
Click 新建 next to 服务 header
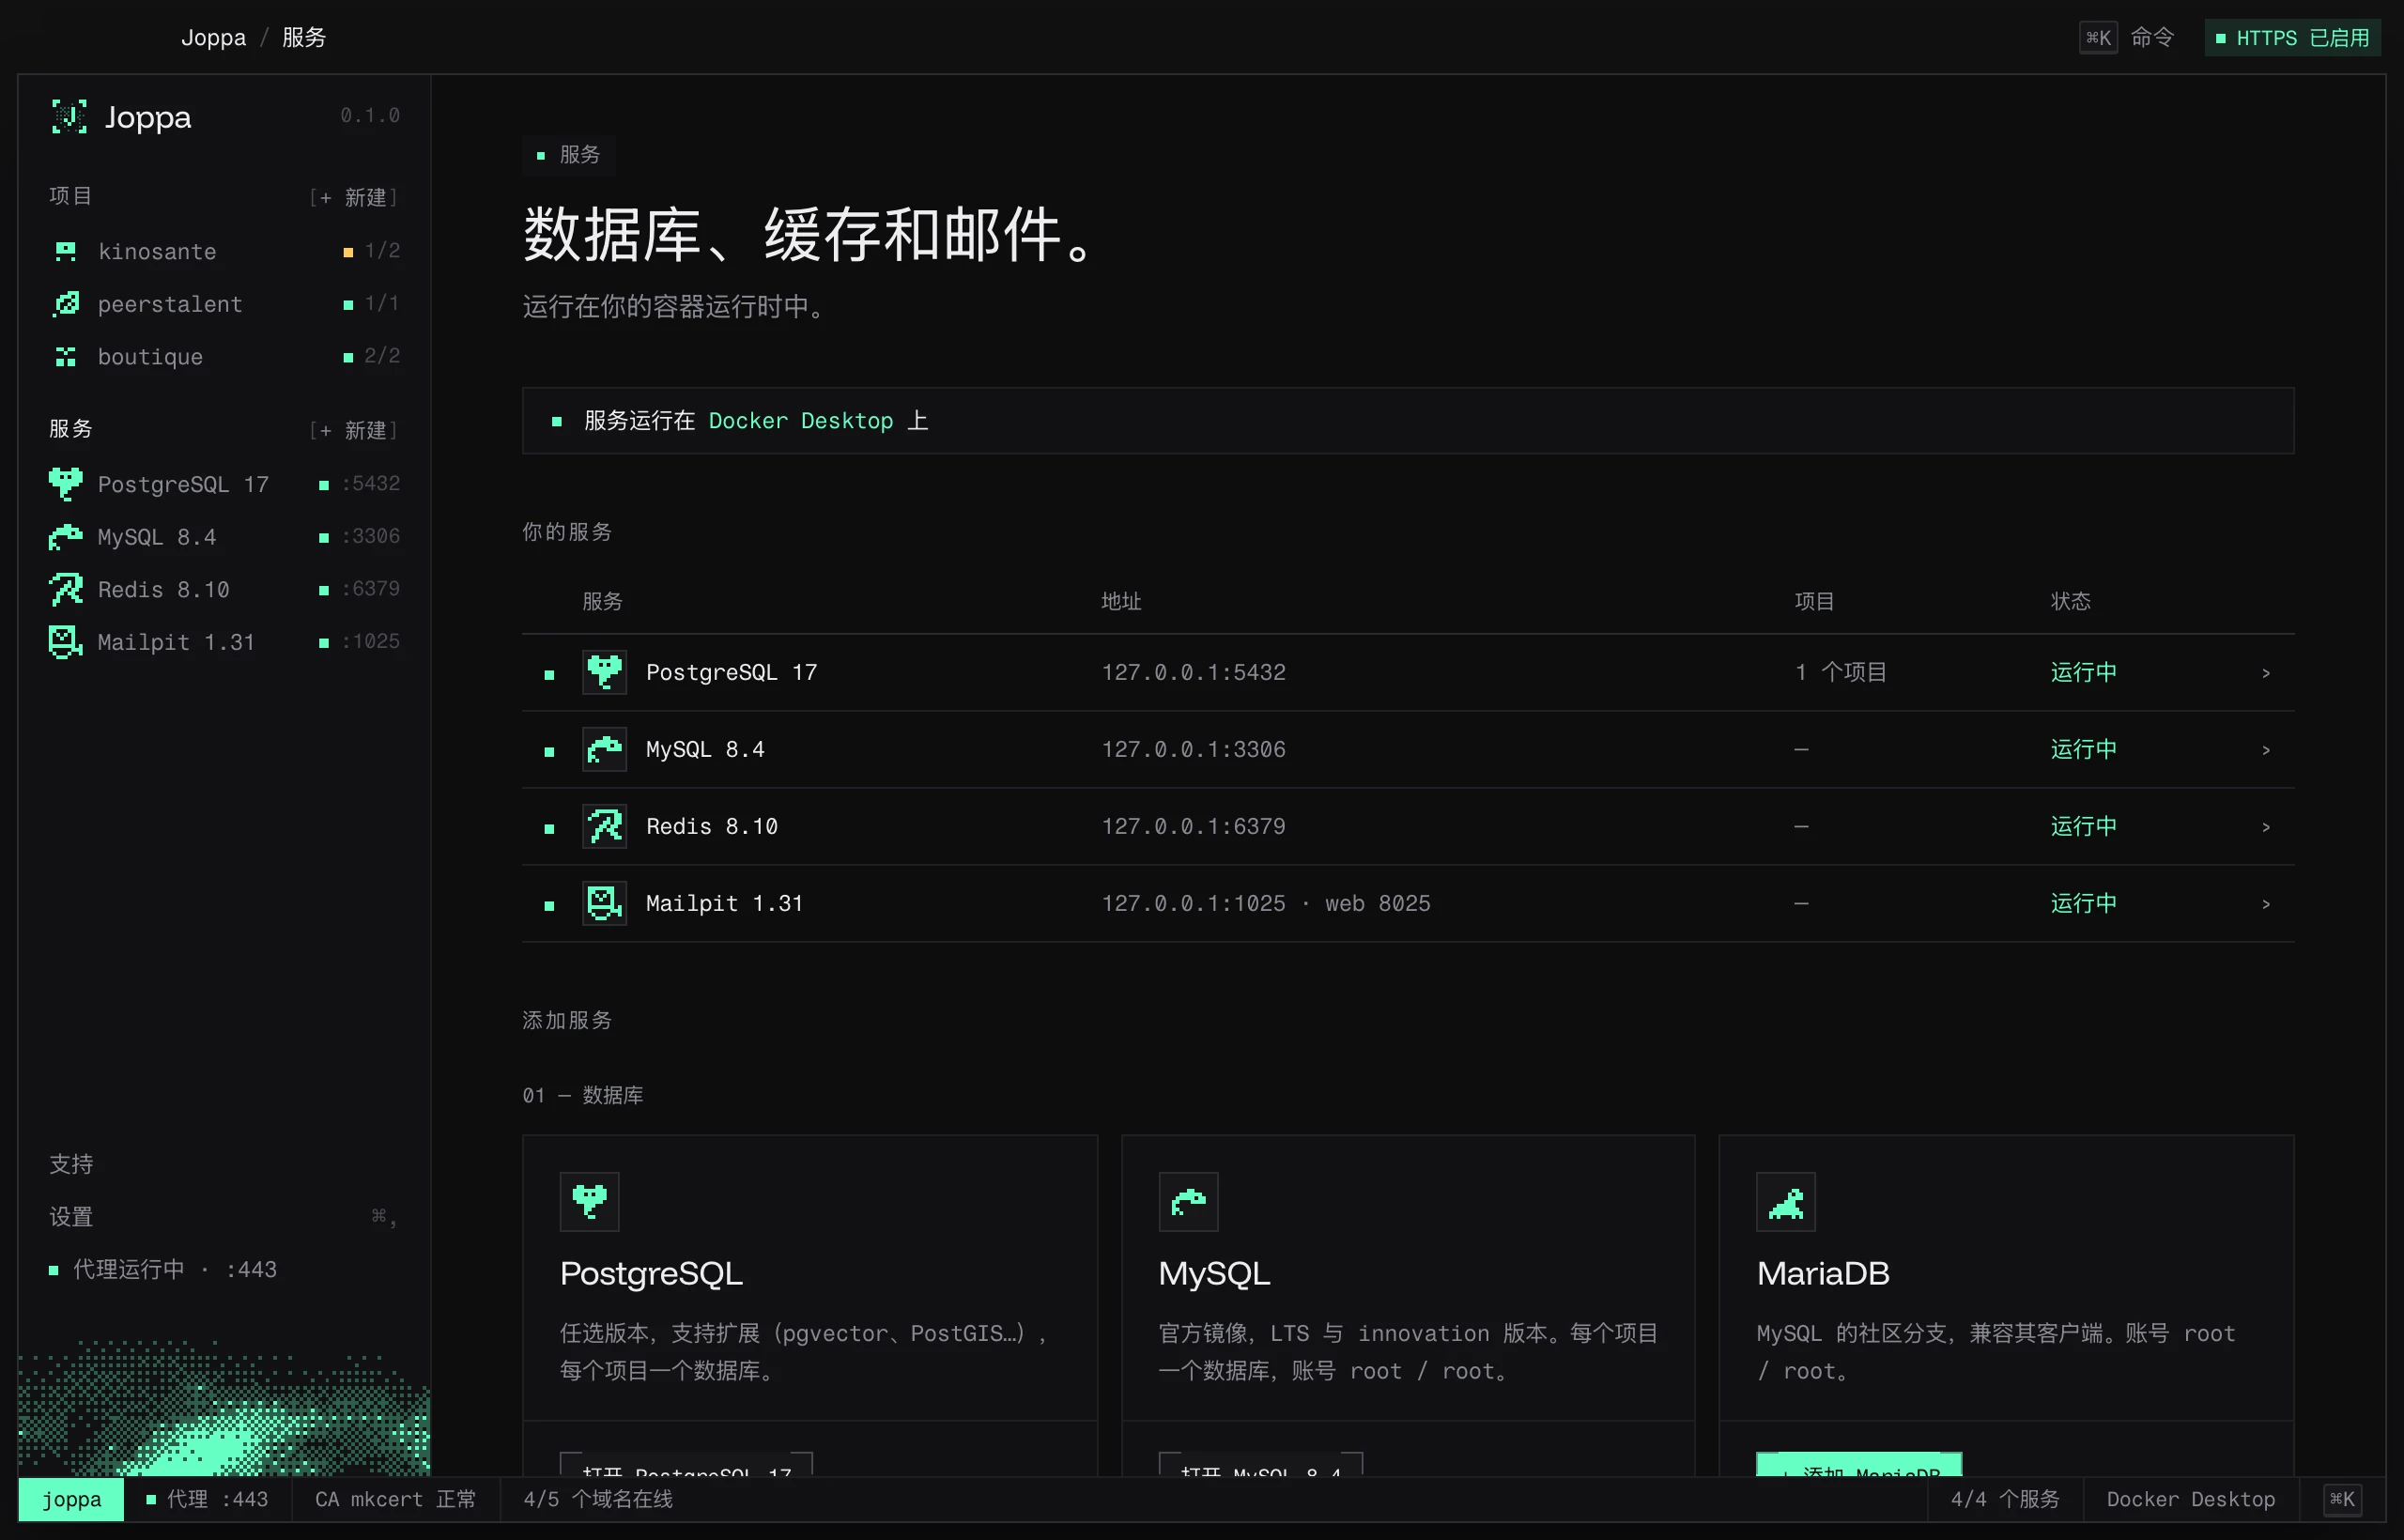click(x=354, y=430)
